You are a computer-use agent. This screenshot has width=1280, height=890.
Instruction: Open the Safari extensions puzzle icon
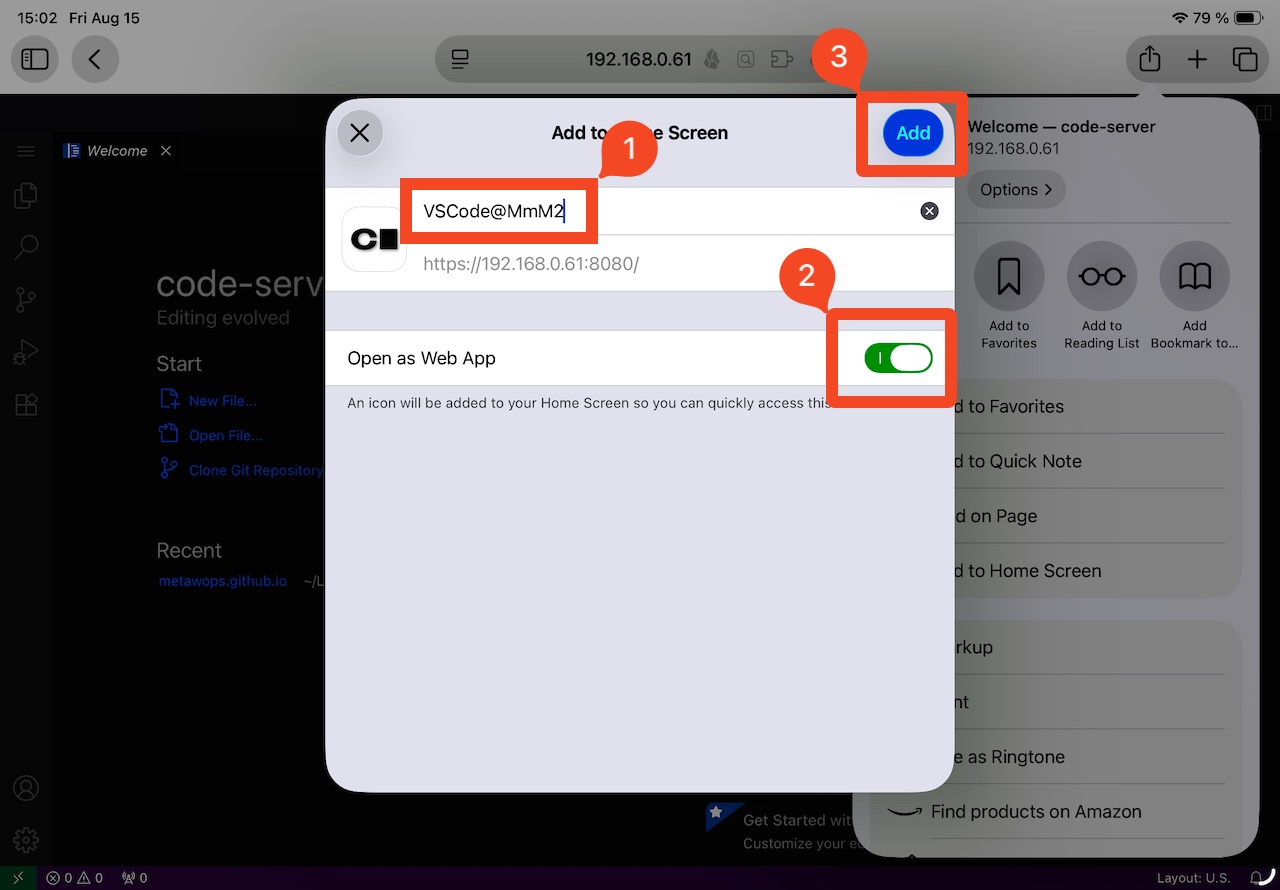(x=782, y=60)
